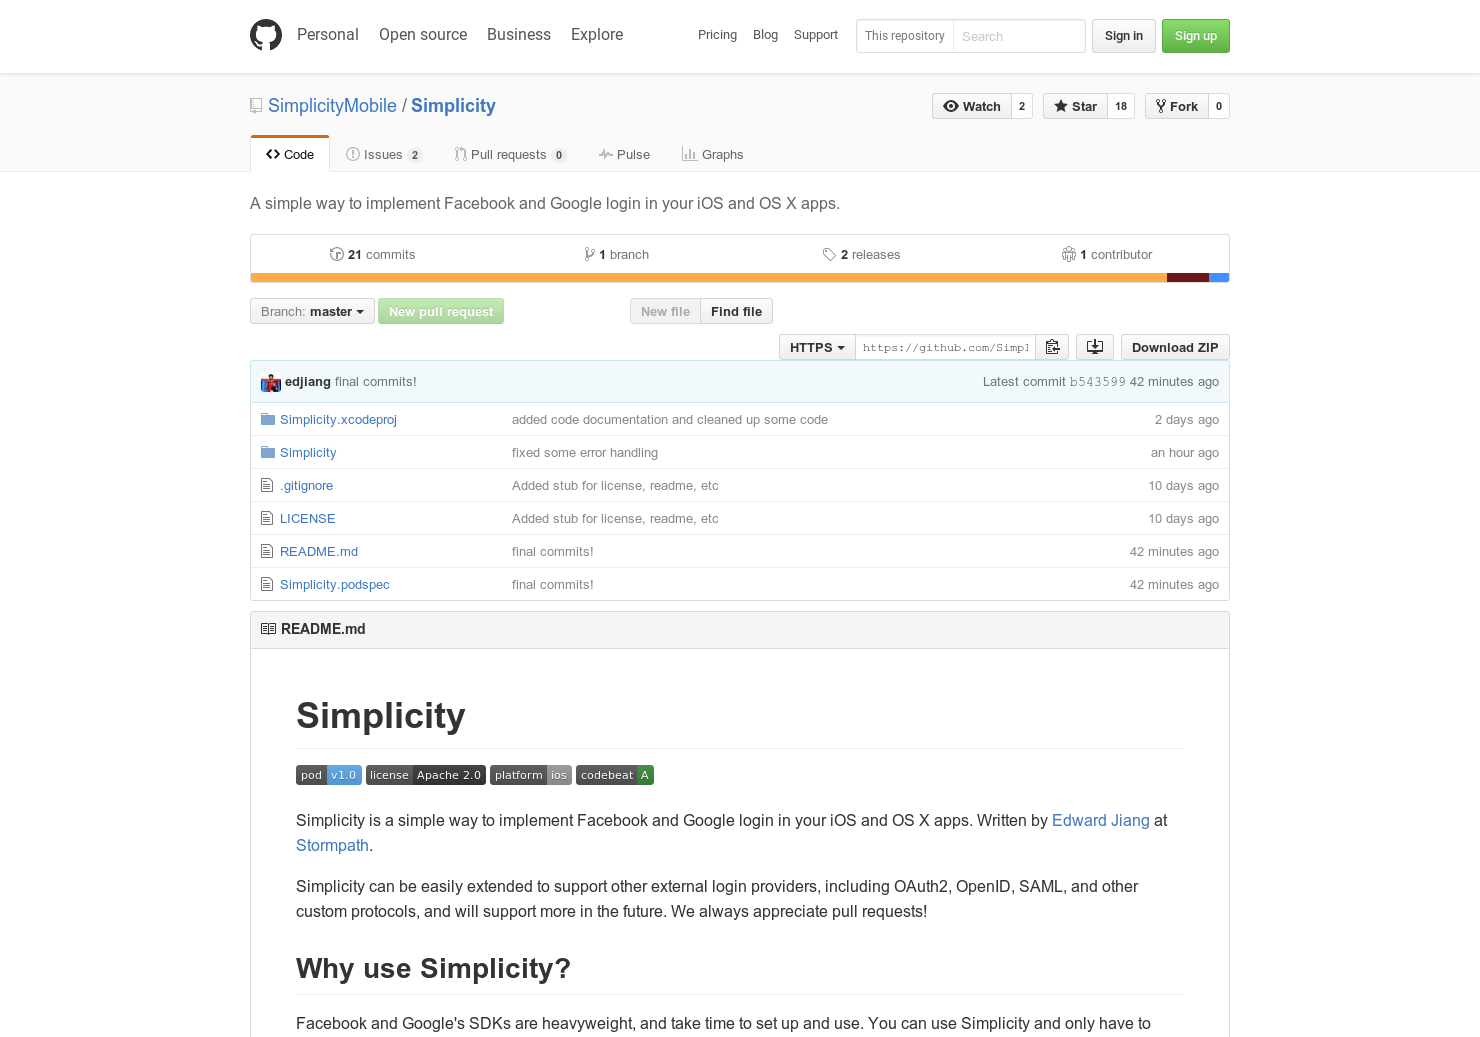1480x1037 pixels.
Task: Open the Pulse section
Action: point(624,154)
